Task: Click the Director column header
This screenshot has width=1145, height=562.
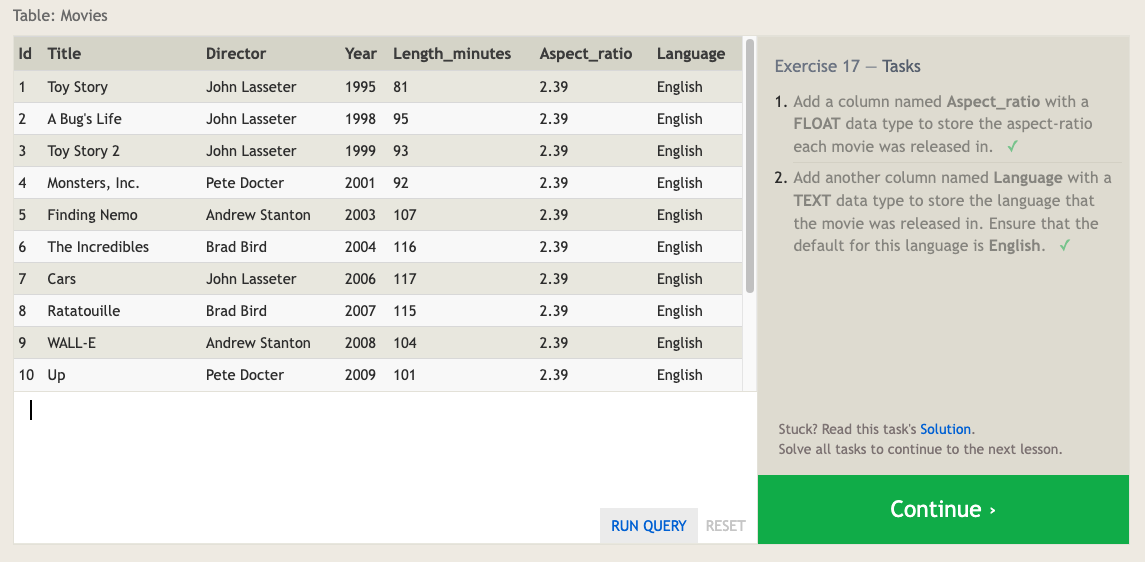Action: [236, 54]
